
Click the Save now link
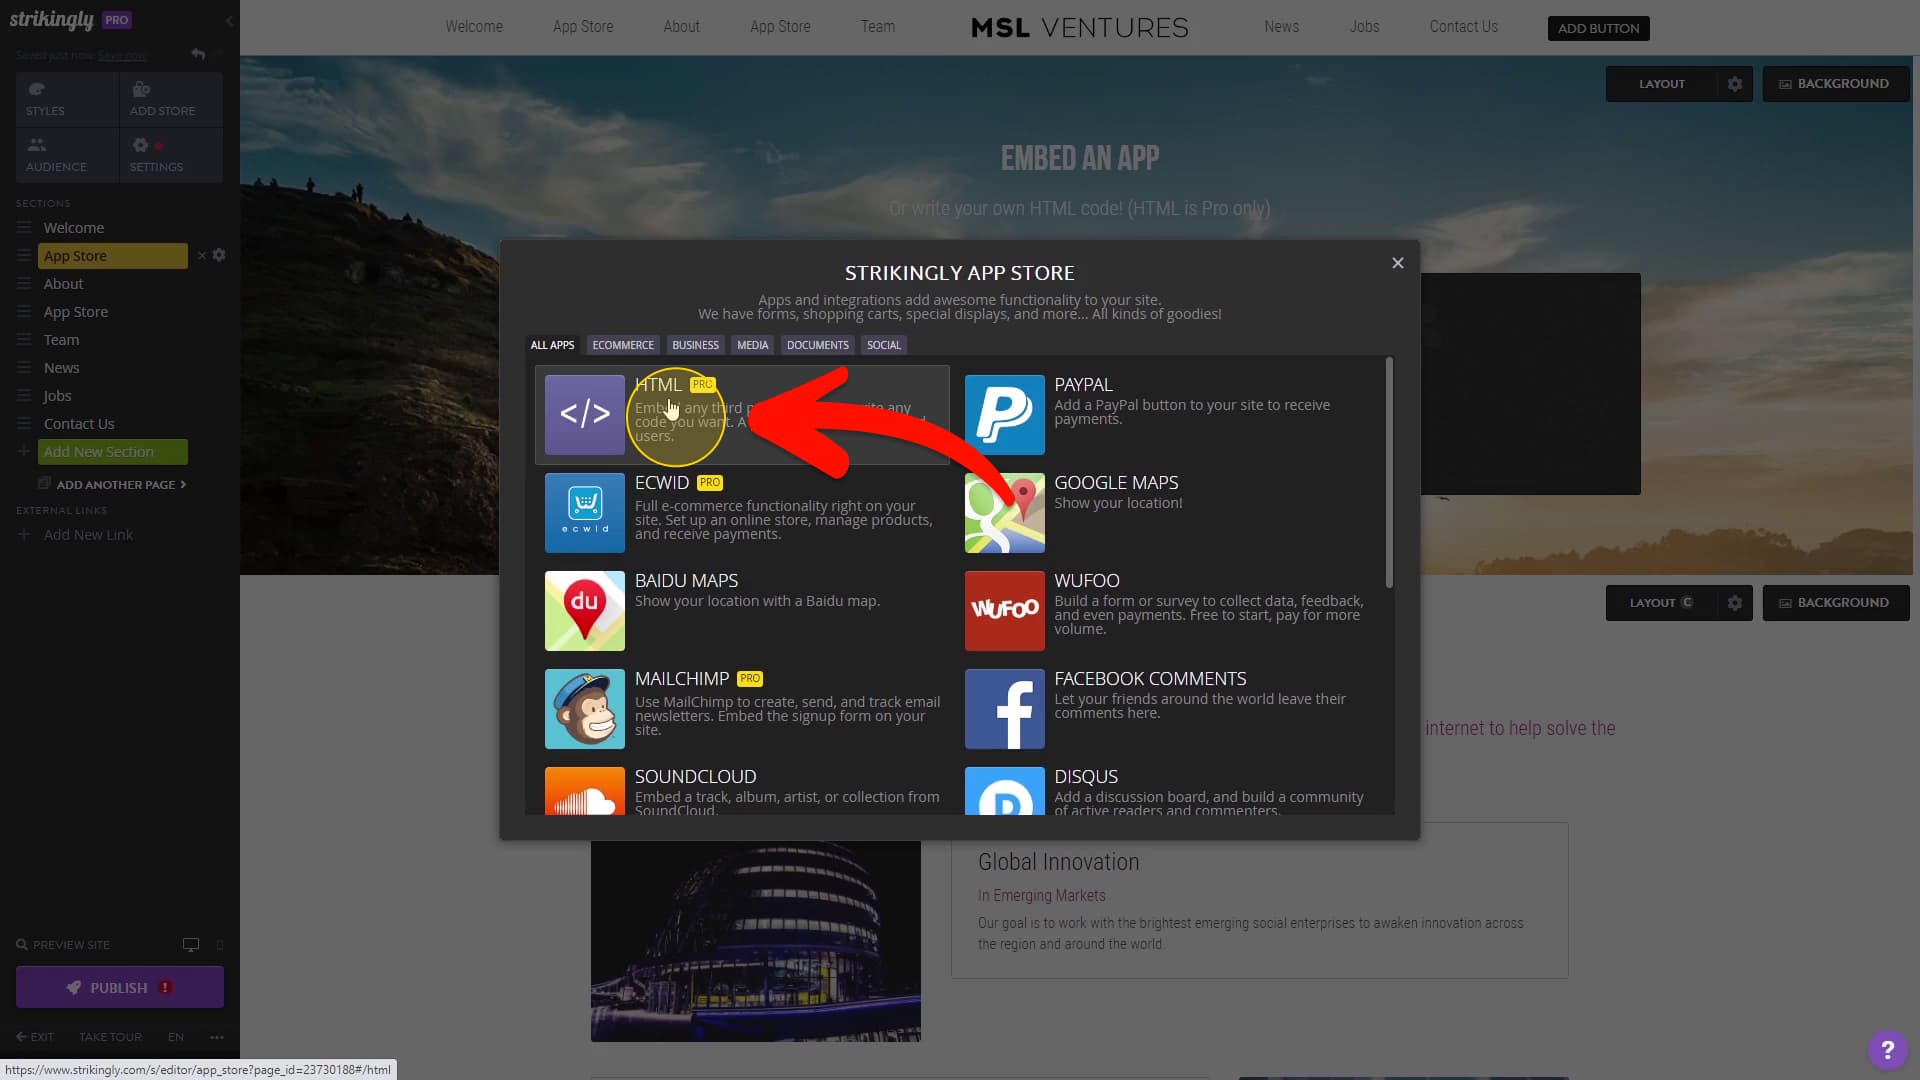click(x=122, y=56)
